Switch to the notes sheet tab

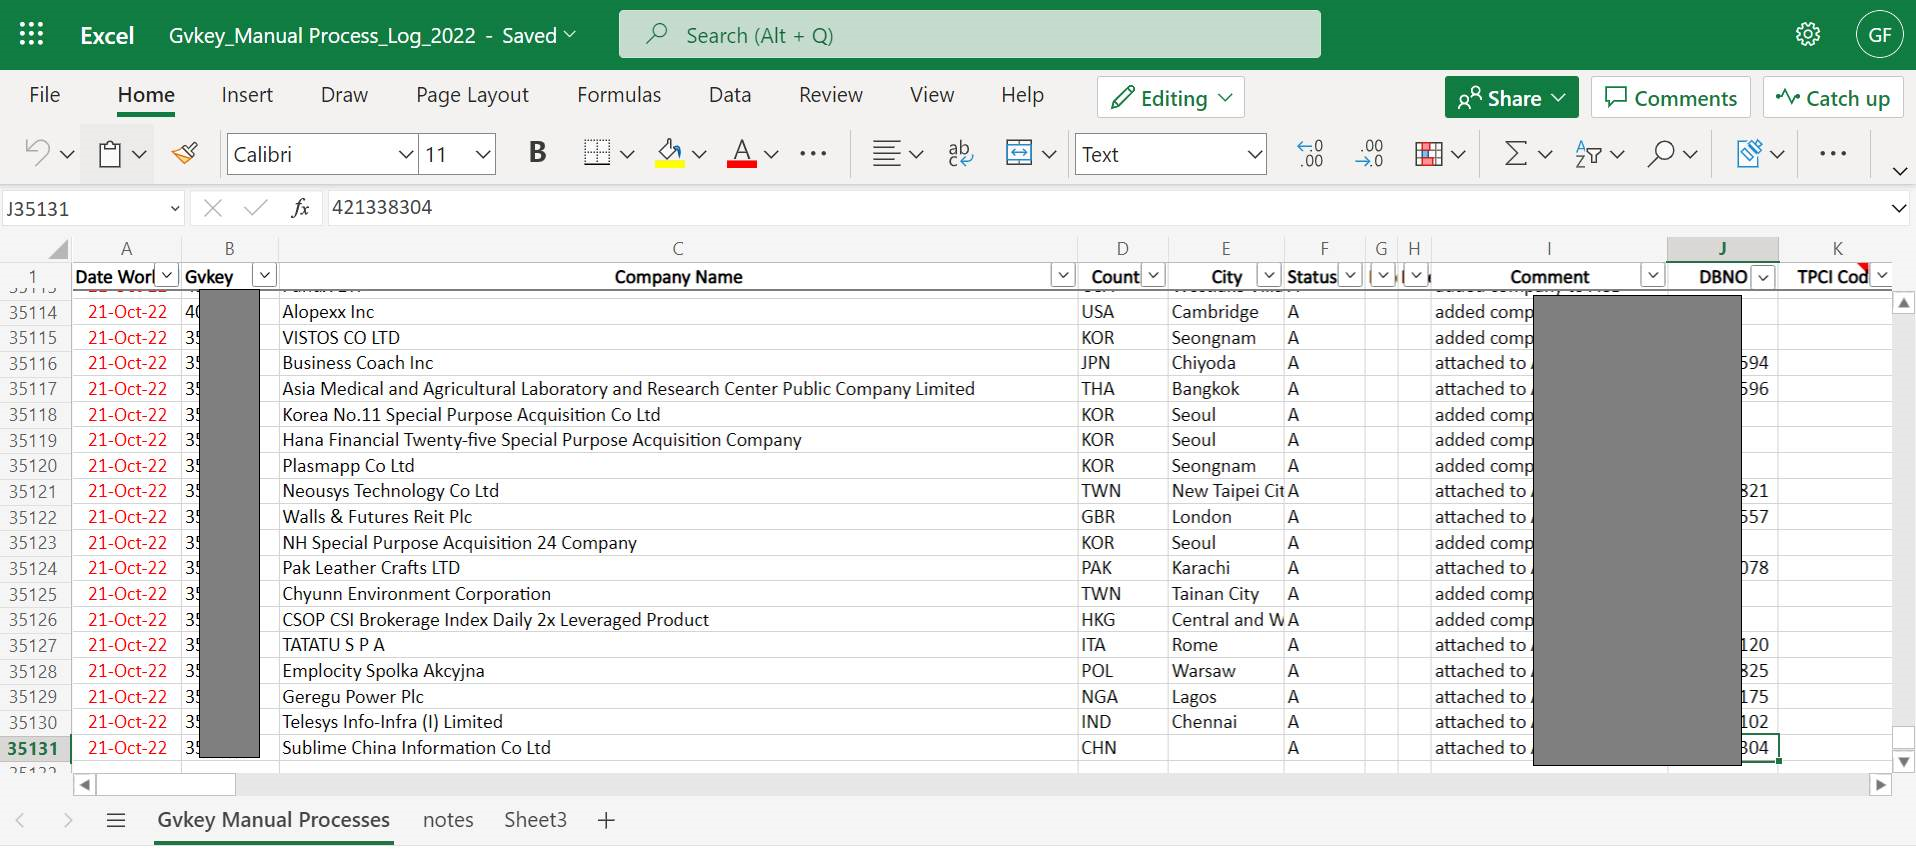[448, 820]
